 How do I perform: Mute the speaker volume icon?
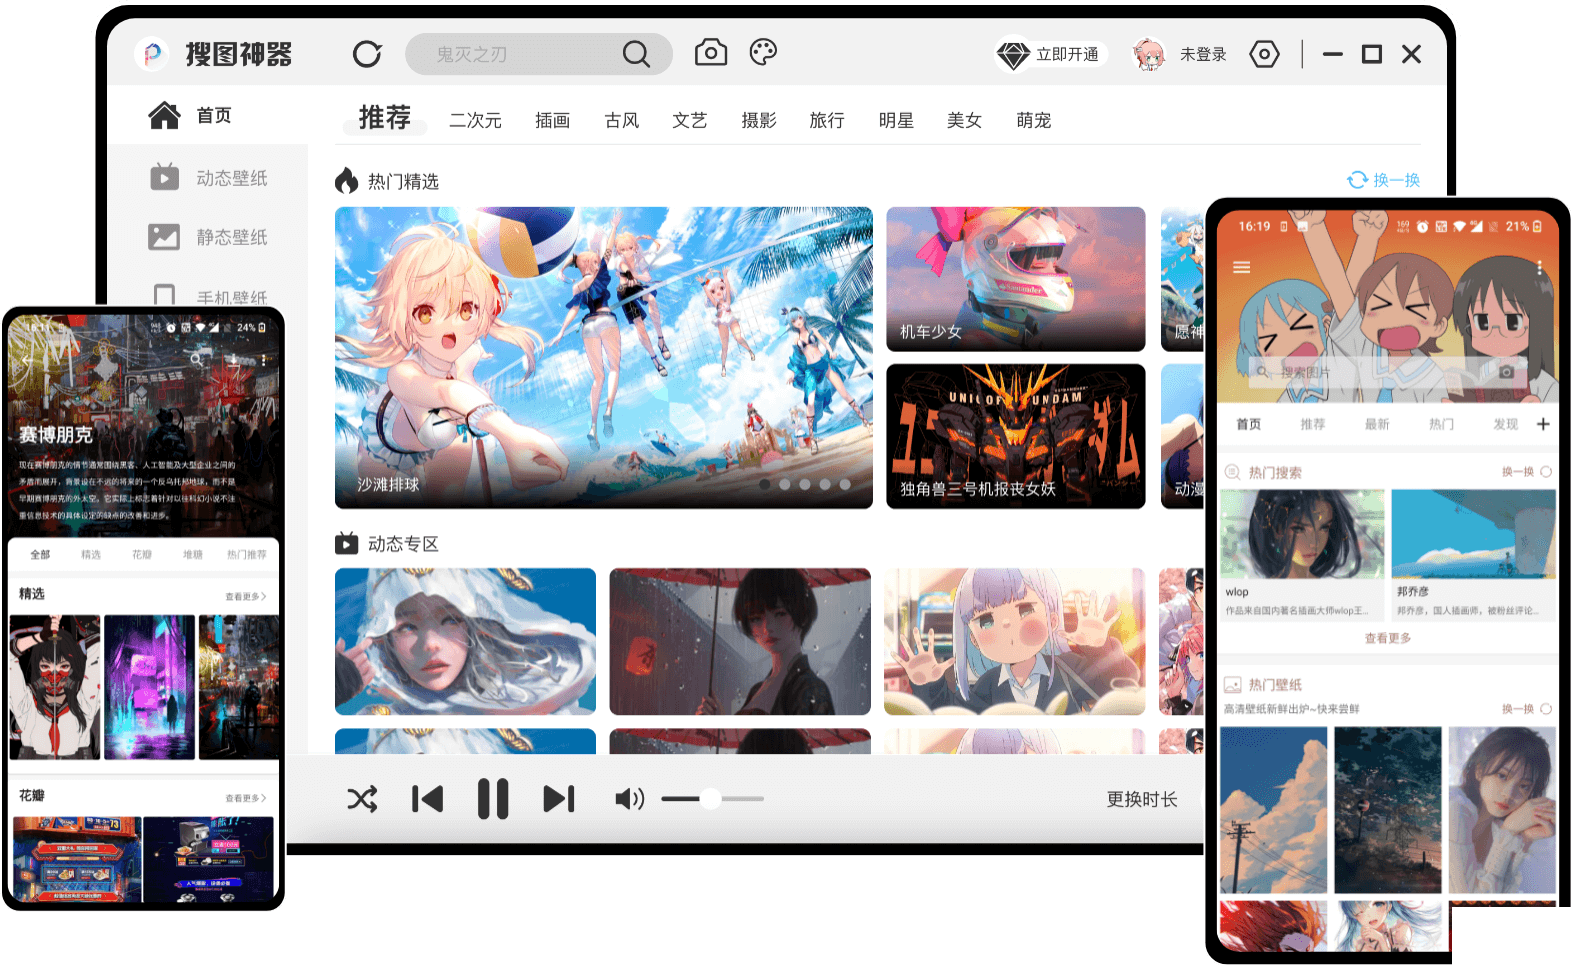tap(629, 799)
